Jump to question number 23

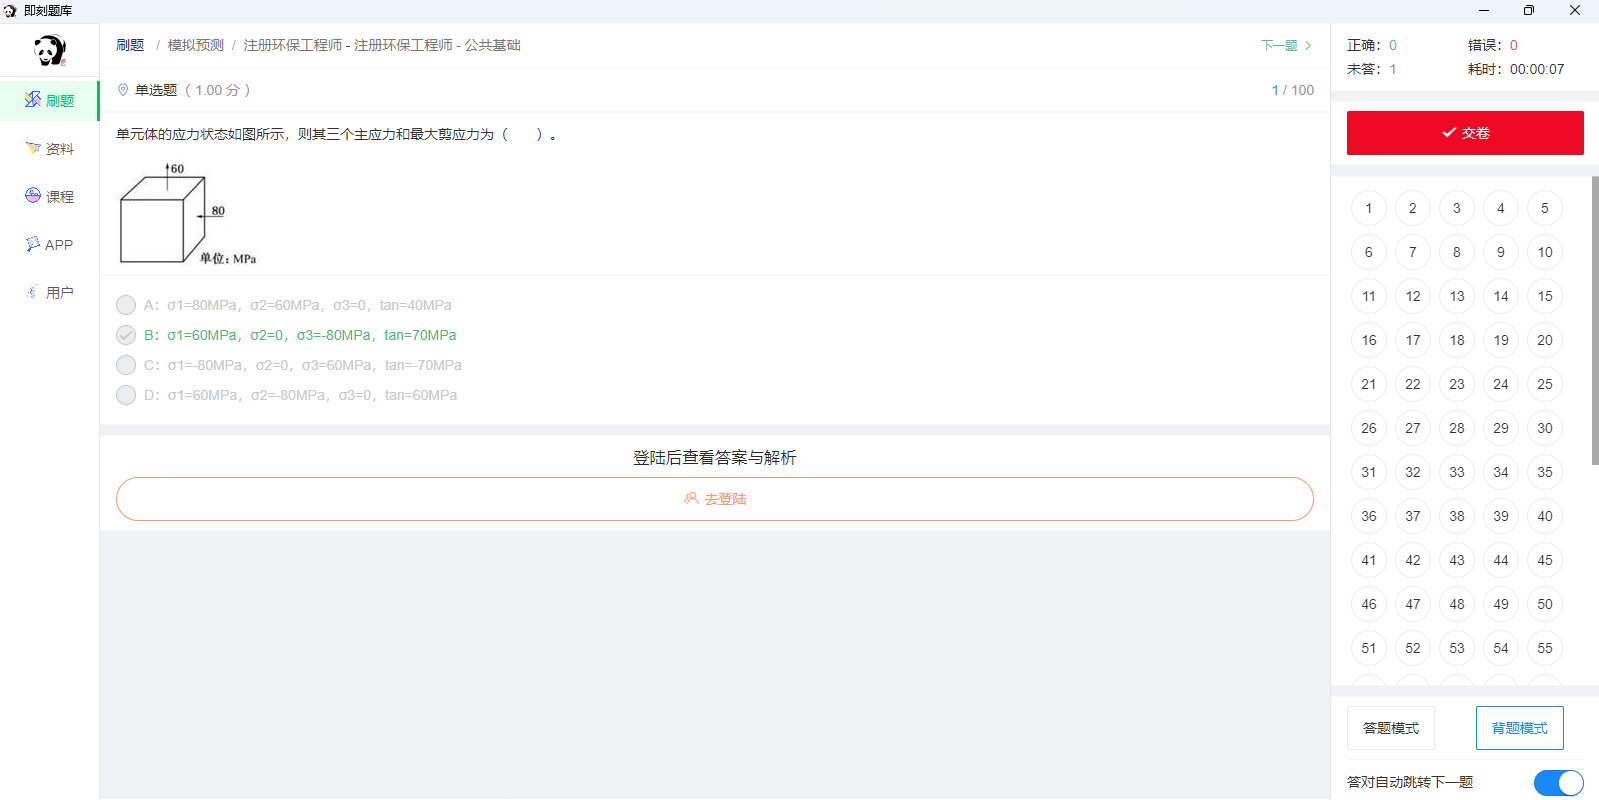click(x=1456, y=384)
